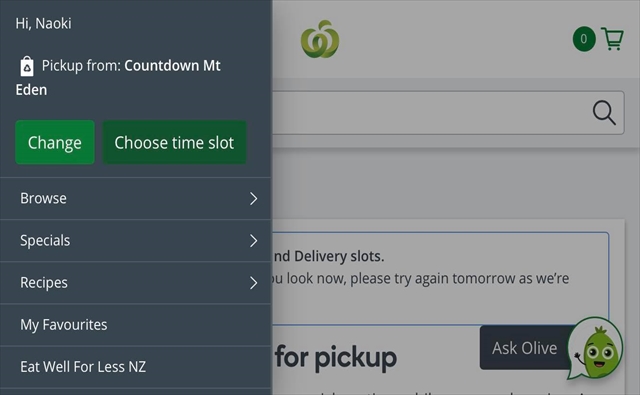This screenshot has width=640, height=395.
Task: Click into the search input field
Action: (431, 113)
